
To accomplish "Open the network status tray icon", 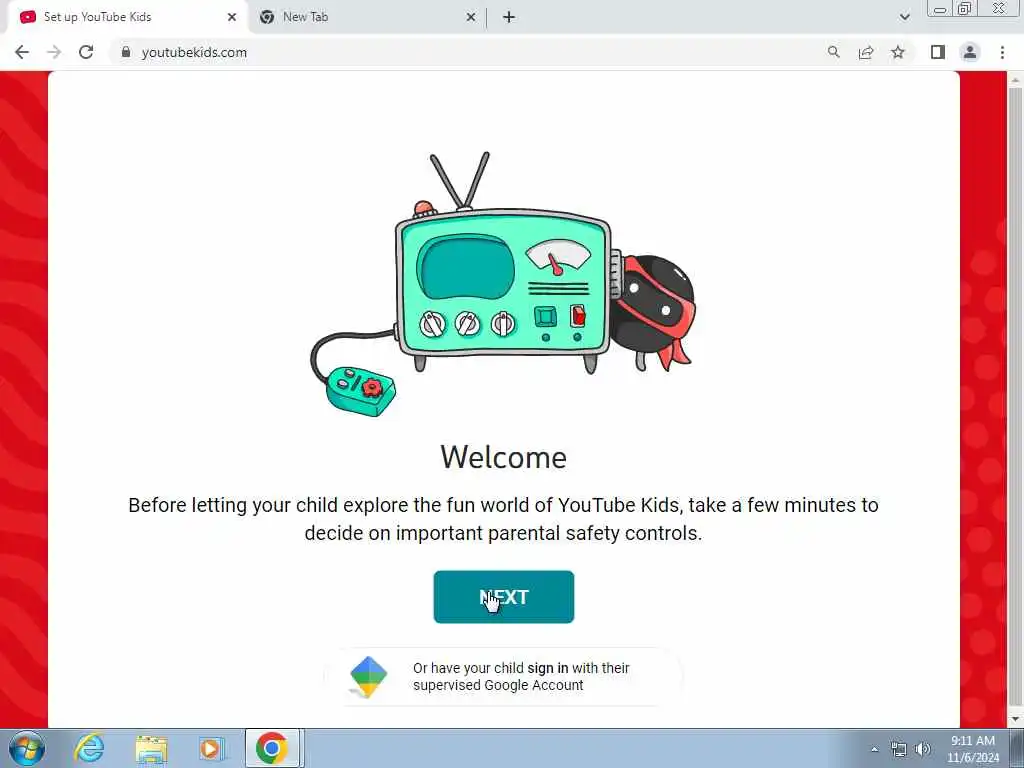I will (x=899, y=749).
